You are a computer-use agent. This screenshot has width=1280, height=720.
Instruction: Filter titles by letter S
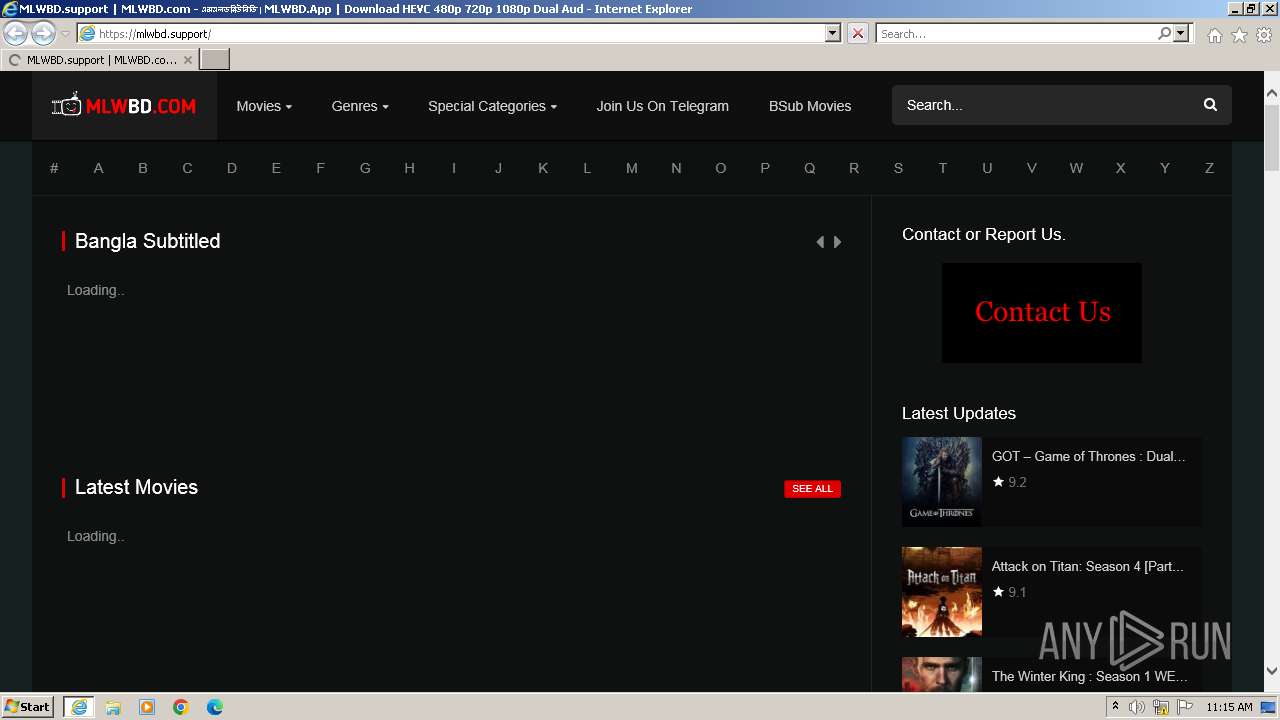coord(898,168)
